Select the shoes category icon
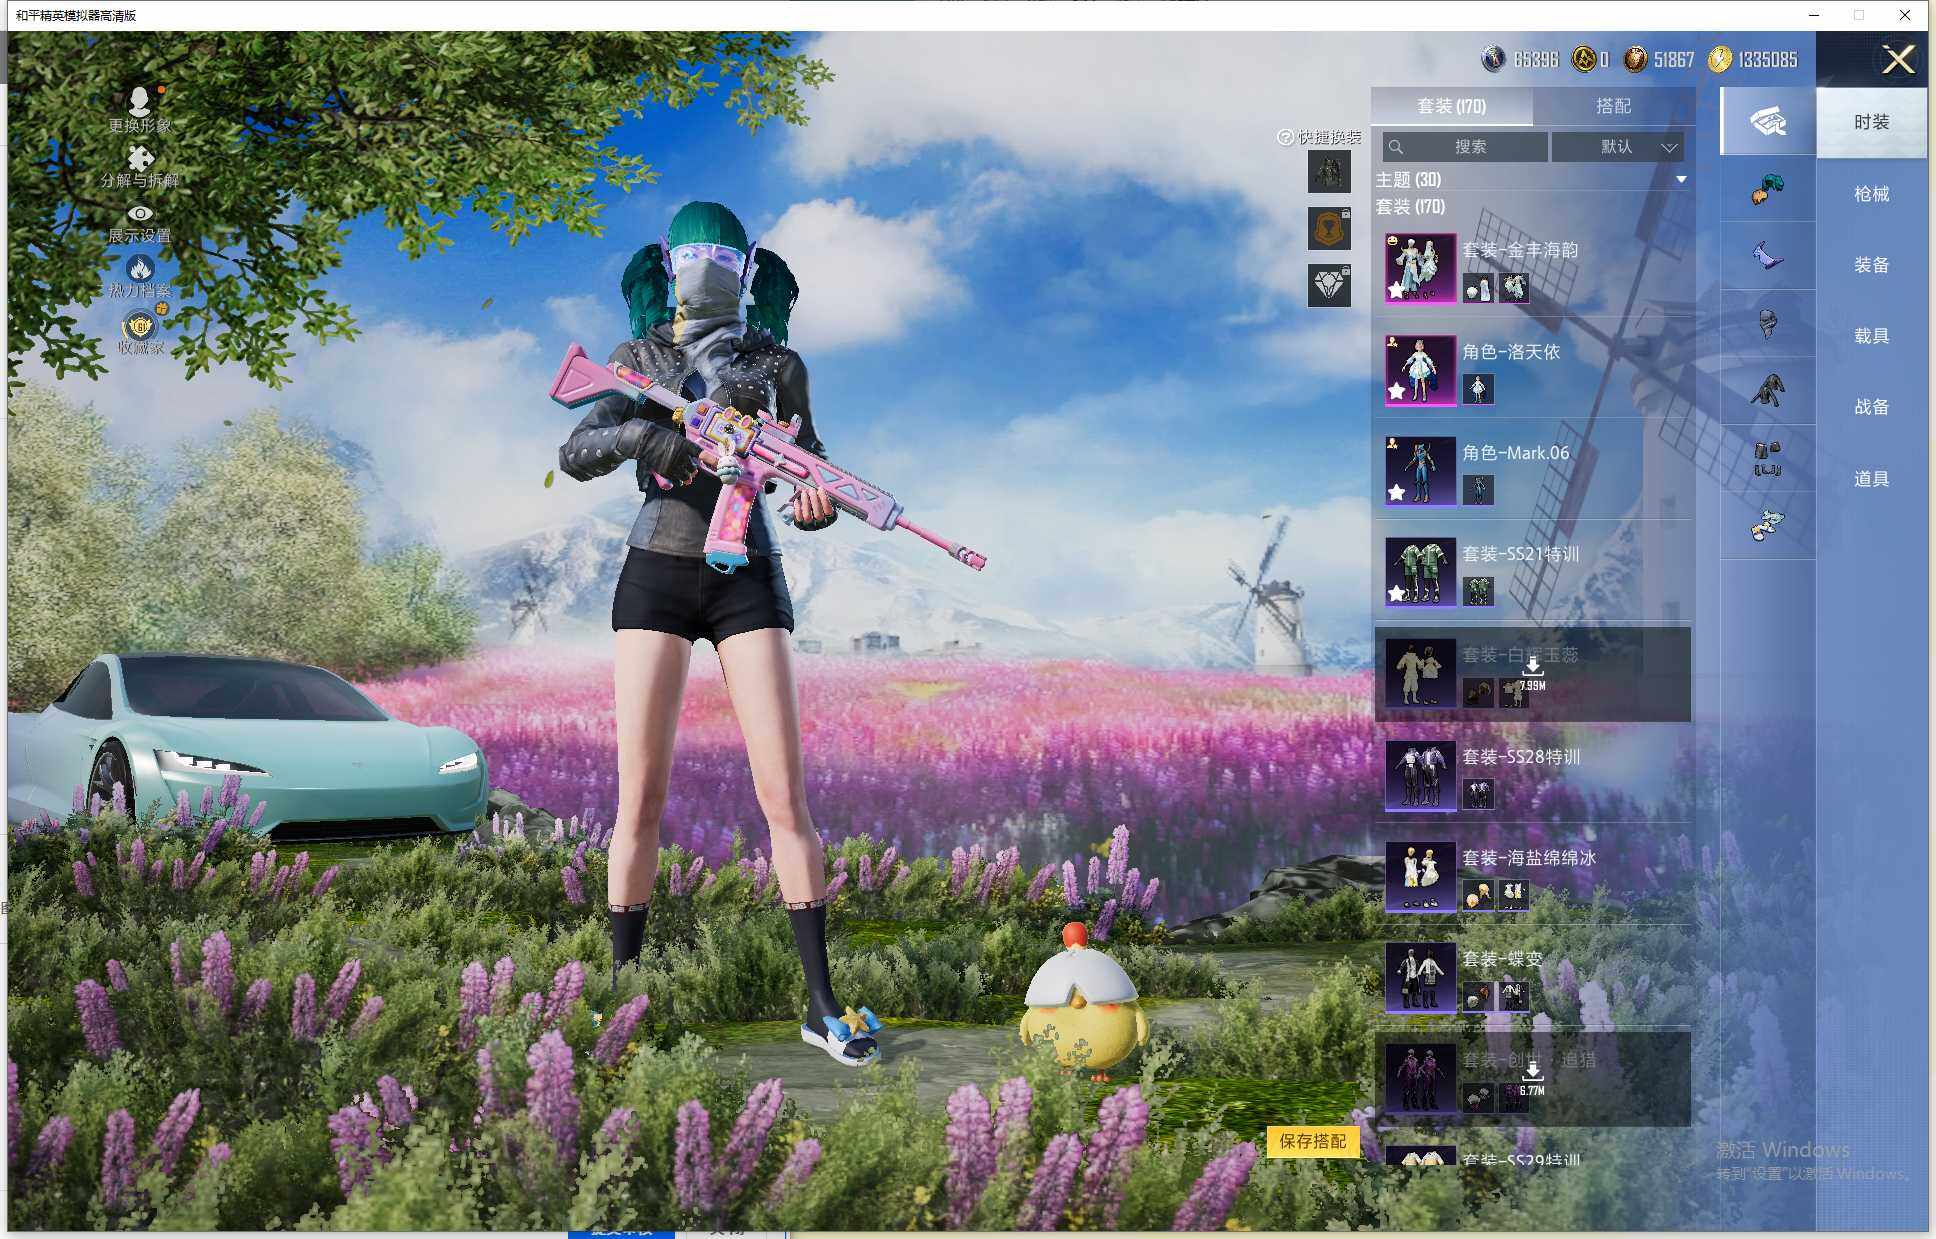The height and width of the screenshot is (1239, 1936). click(x=1767, y=525)
